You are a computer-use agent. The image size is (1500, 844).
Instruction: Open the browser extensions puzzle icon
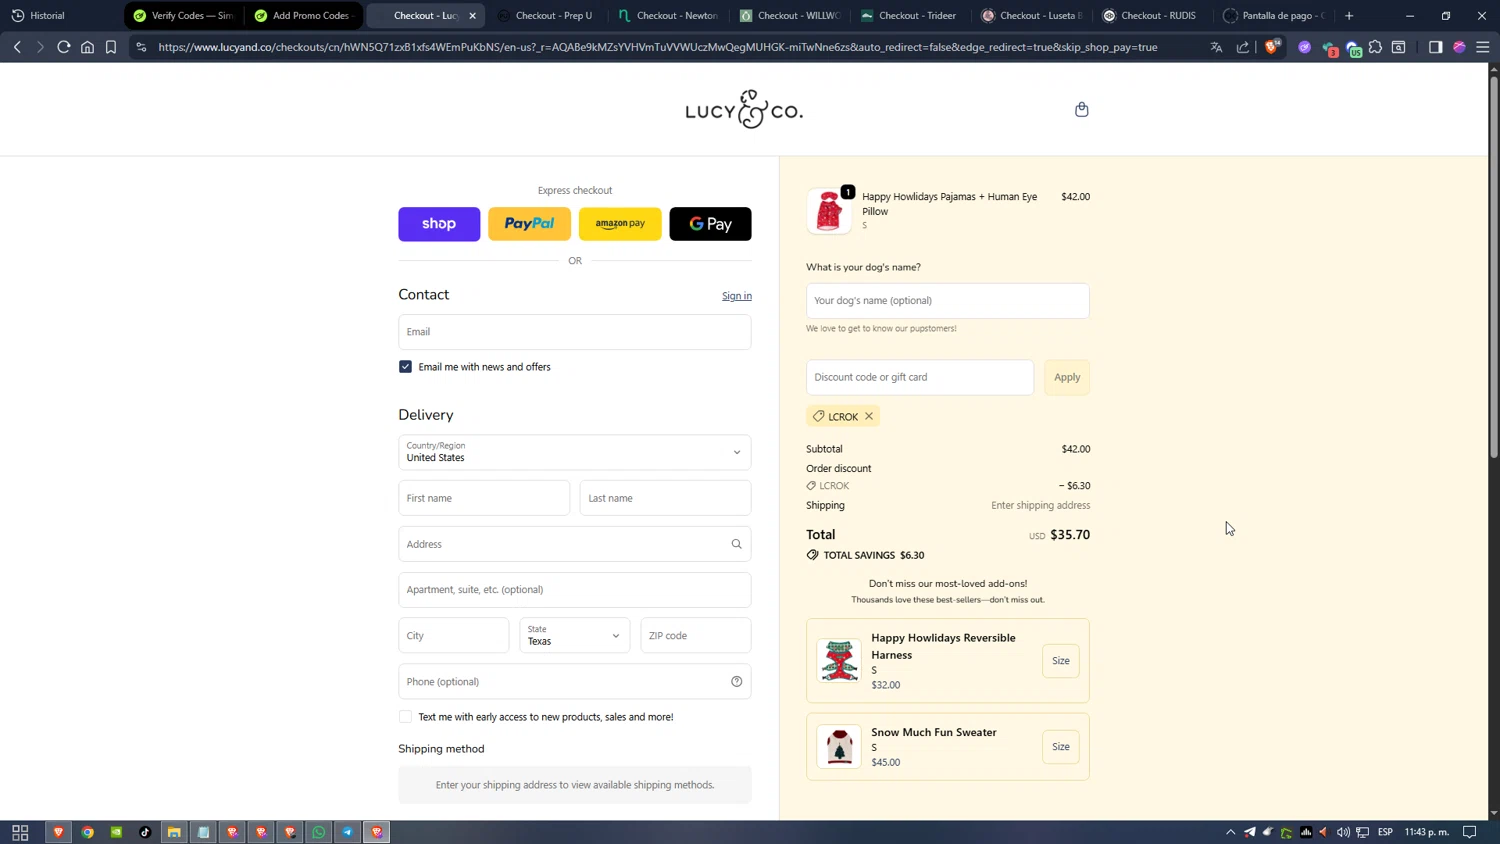click(x=1376, y=47)
